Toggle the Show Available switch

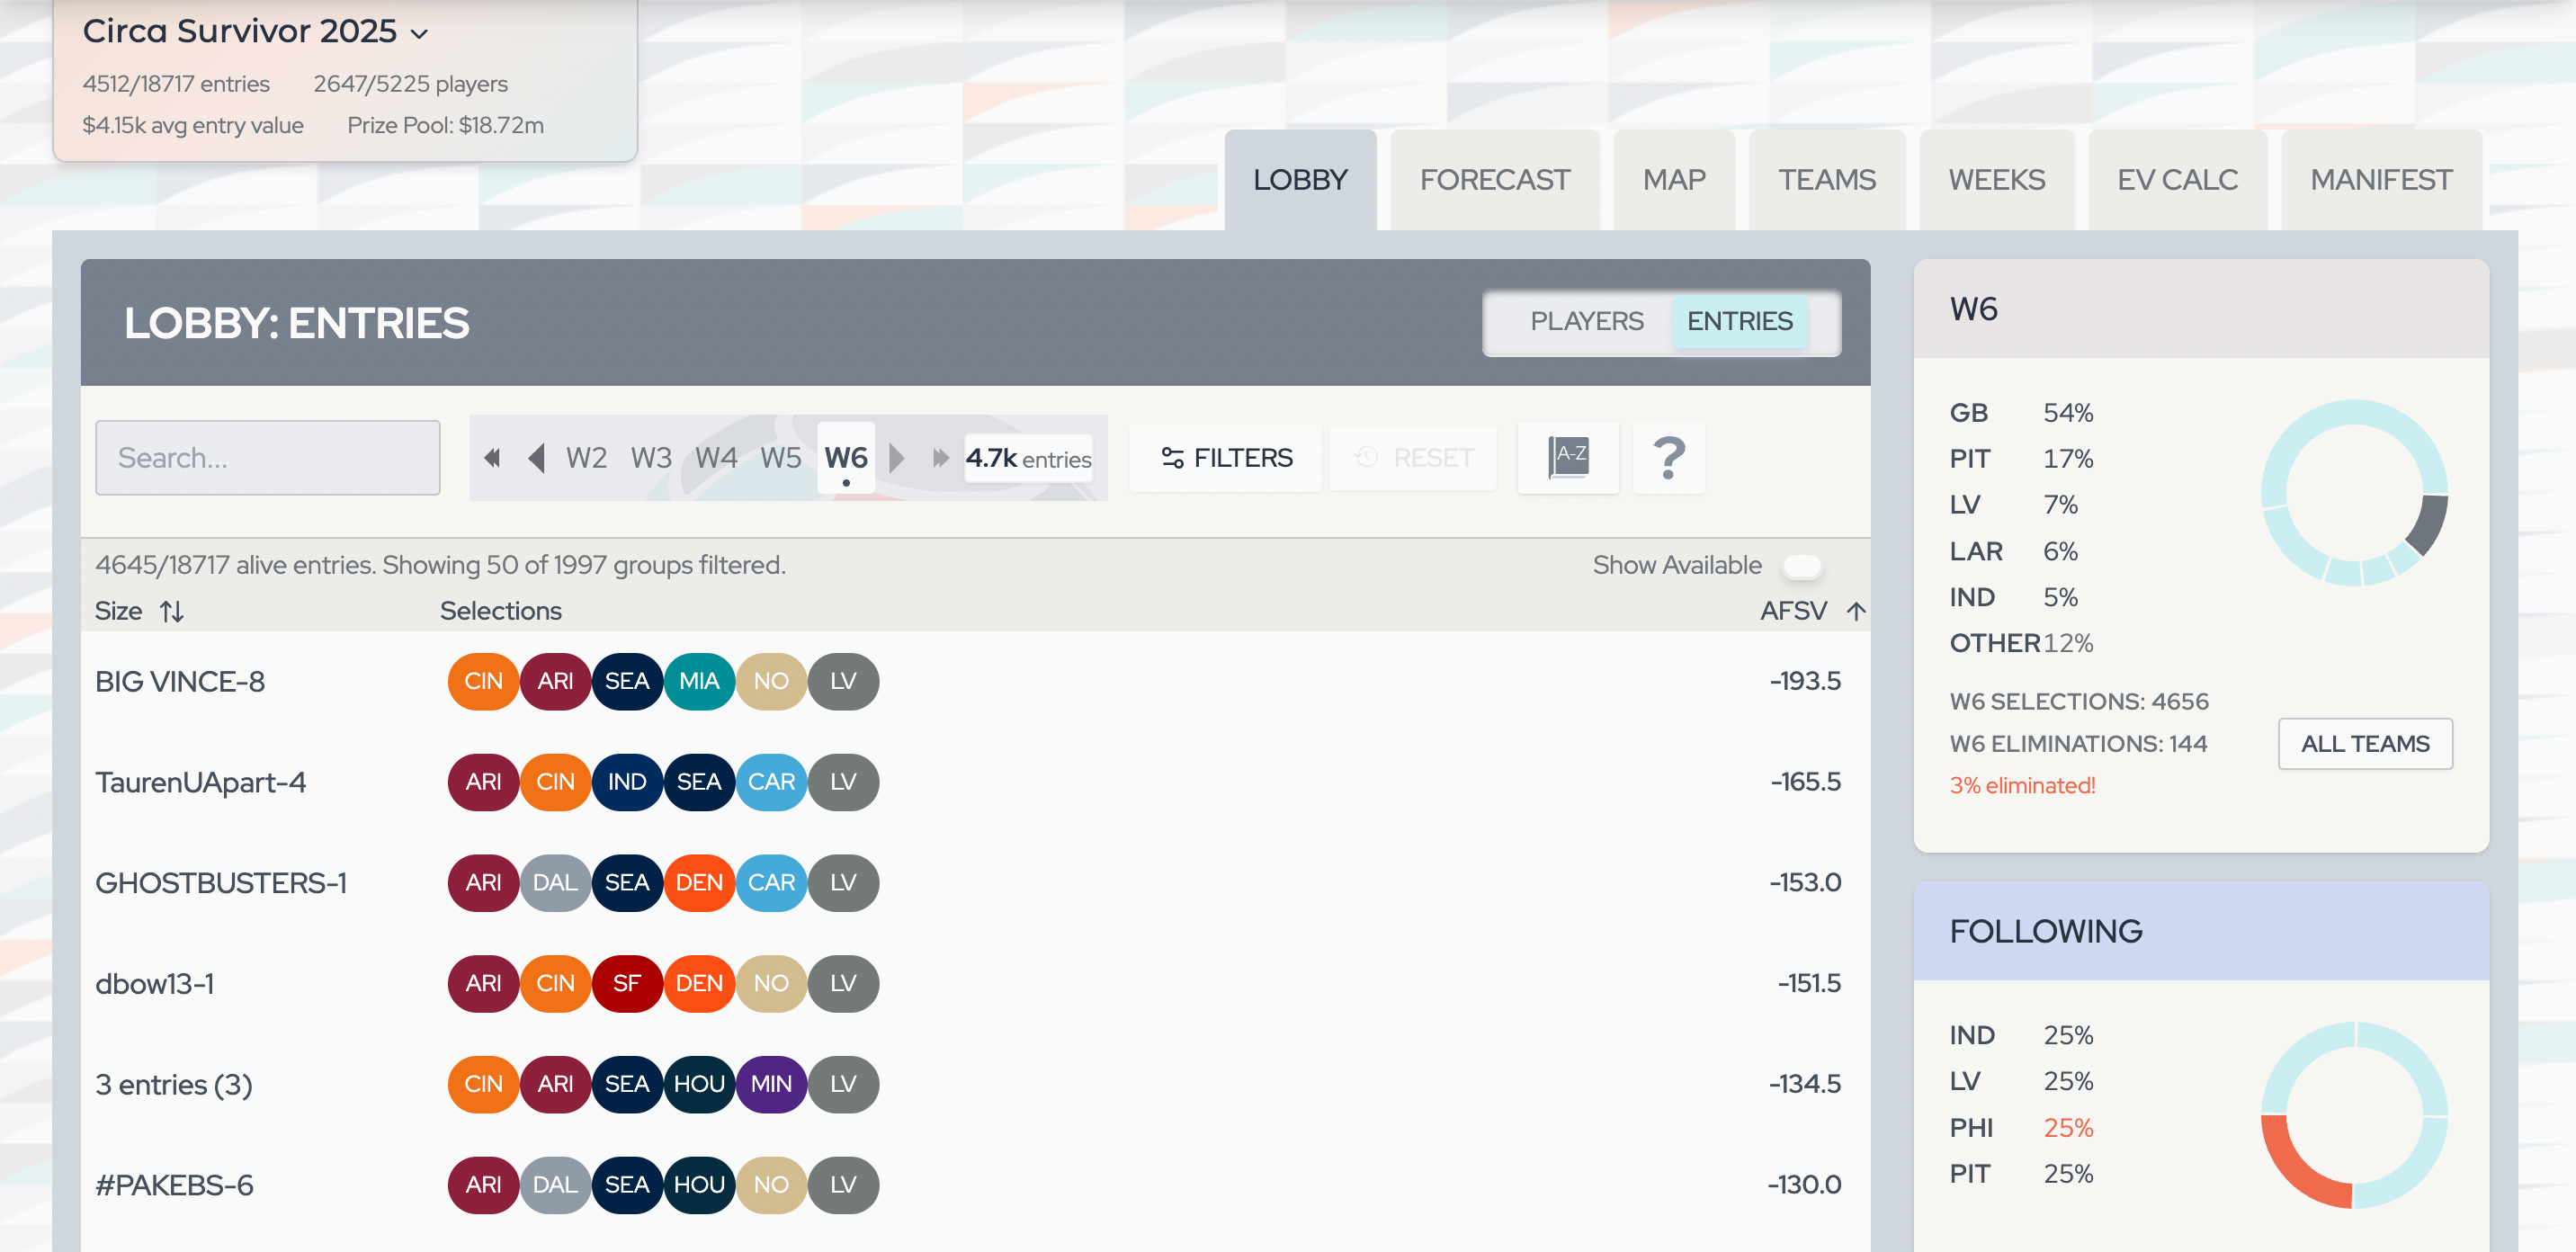1802,566
